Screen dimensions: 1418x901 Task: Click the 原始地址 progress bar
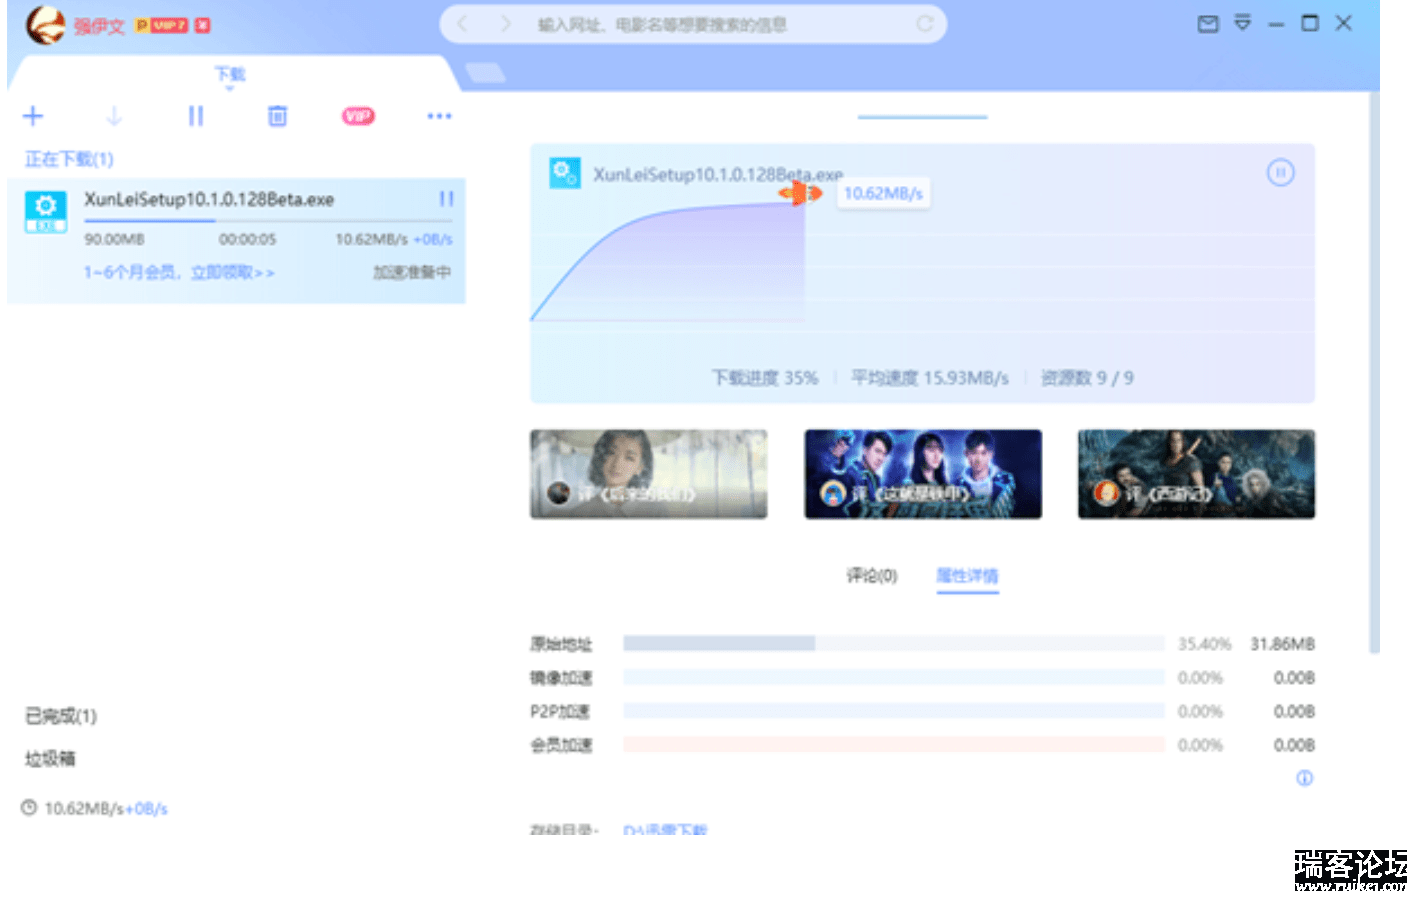coord(893,644)
